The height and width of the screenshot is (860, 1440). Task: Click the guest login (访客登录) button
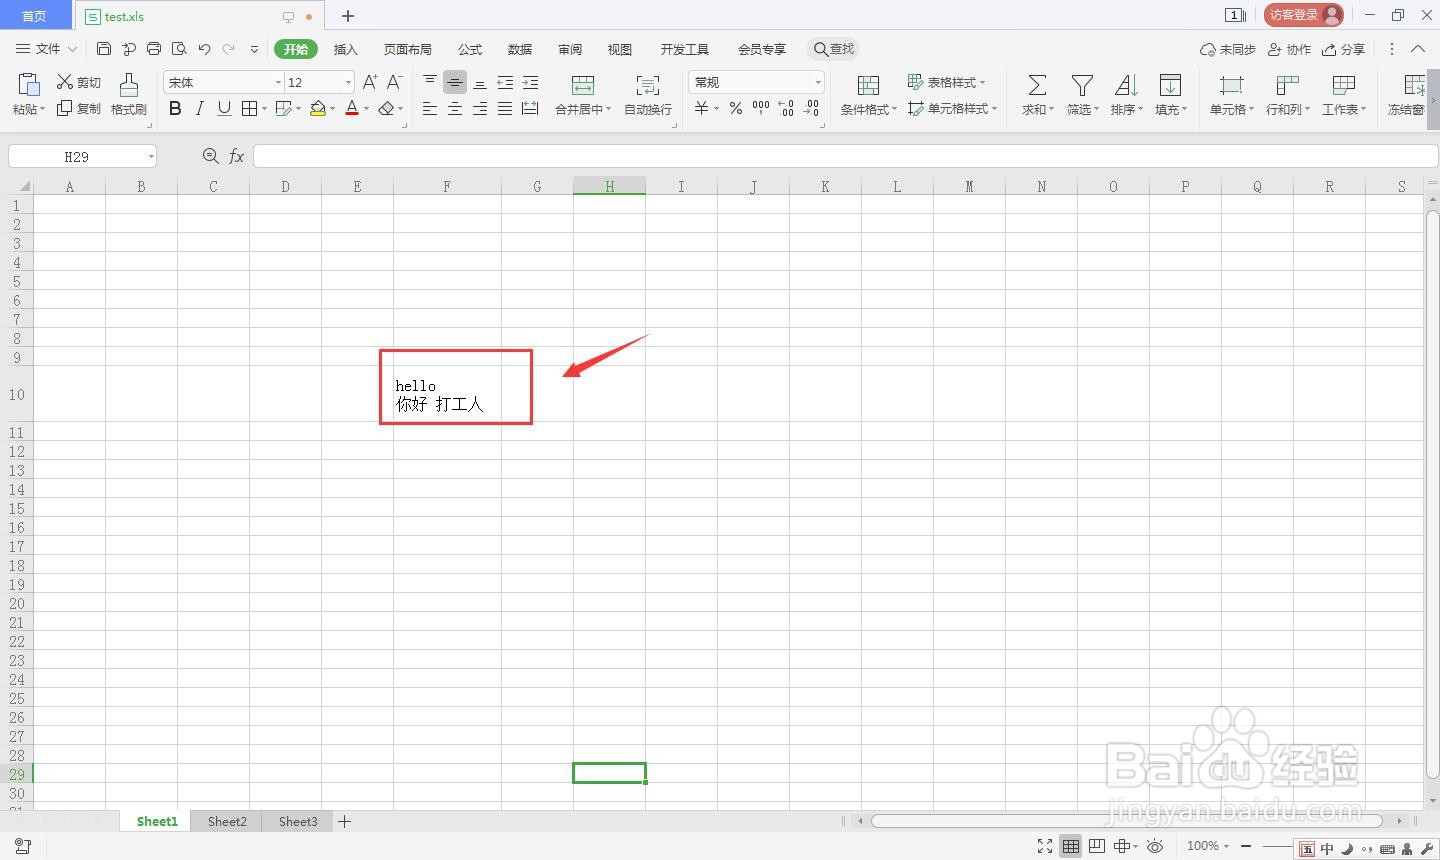(x=1304, y=15)
